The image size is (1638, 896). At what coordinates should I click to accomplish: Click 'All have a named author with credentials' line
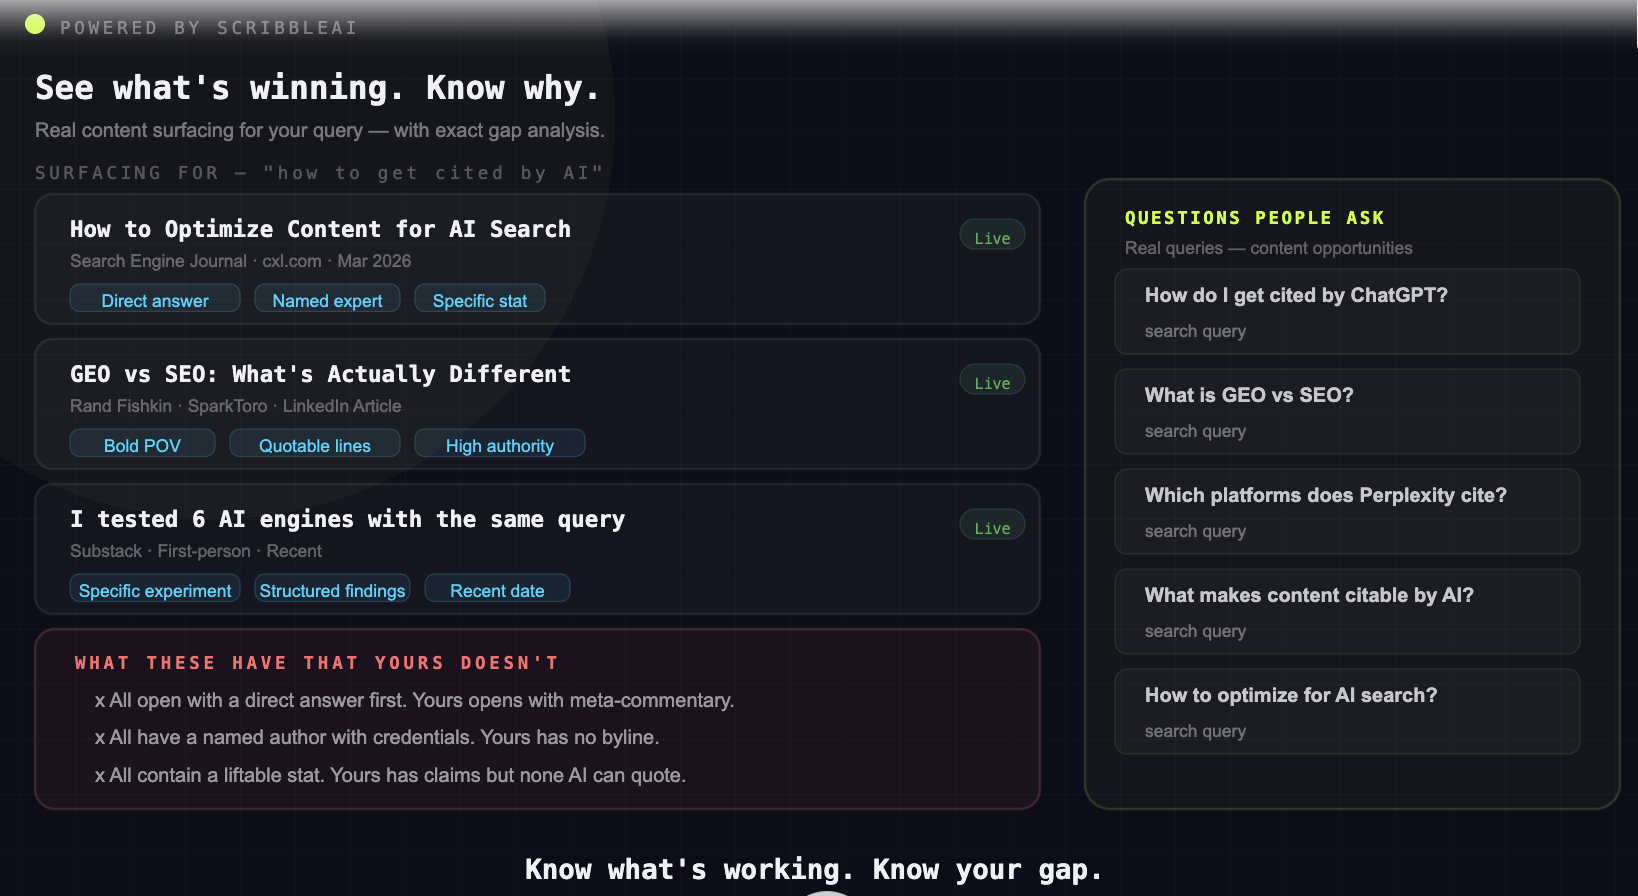coord(376,737)
